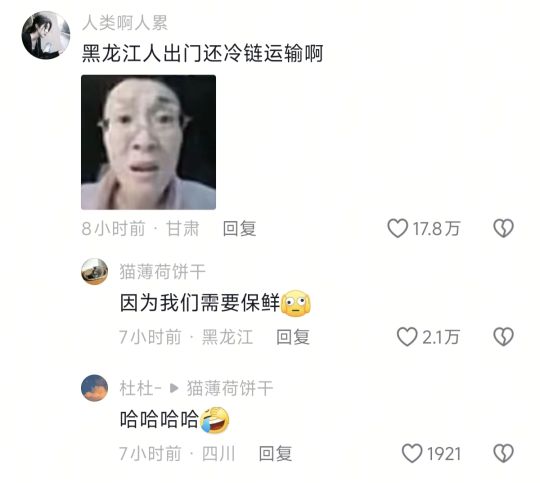The width and height of the screenshot is (540, 483).
Task: Enlarge the blurry face image in comment
Action: (148, 142)
